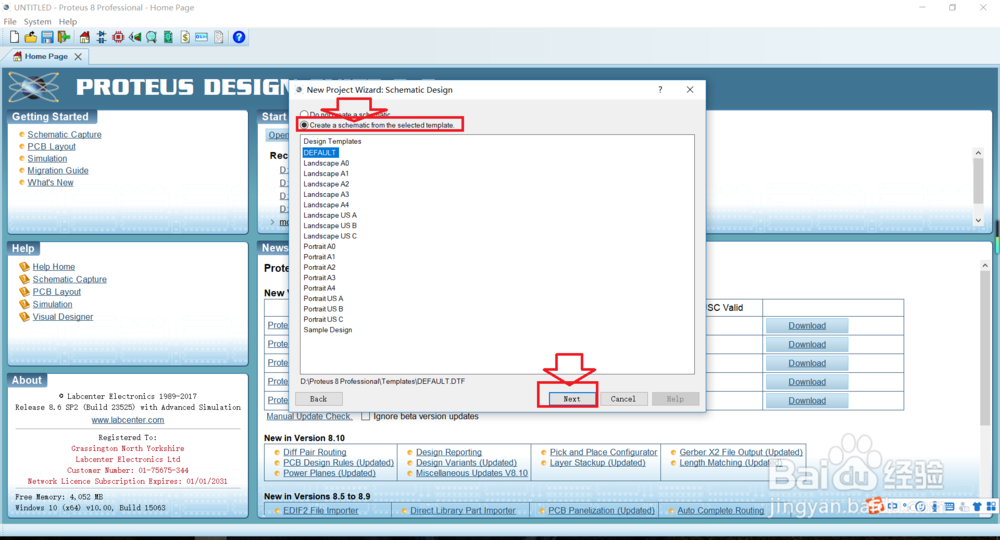Select the Landscape US B template

[330, 226]
